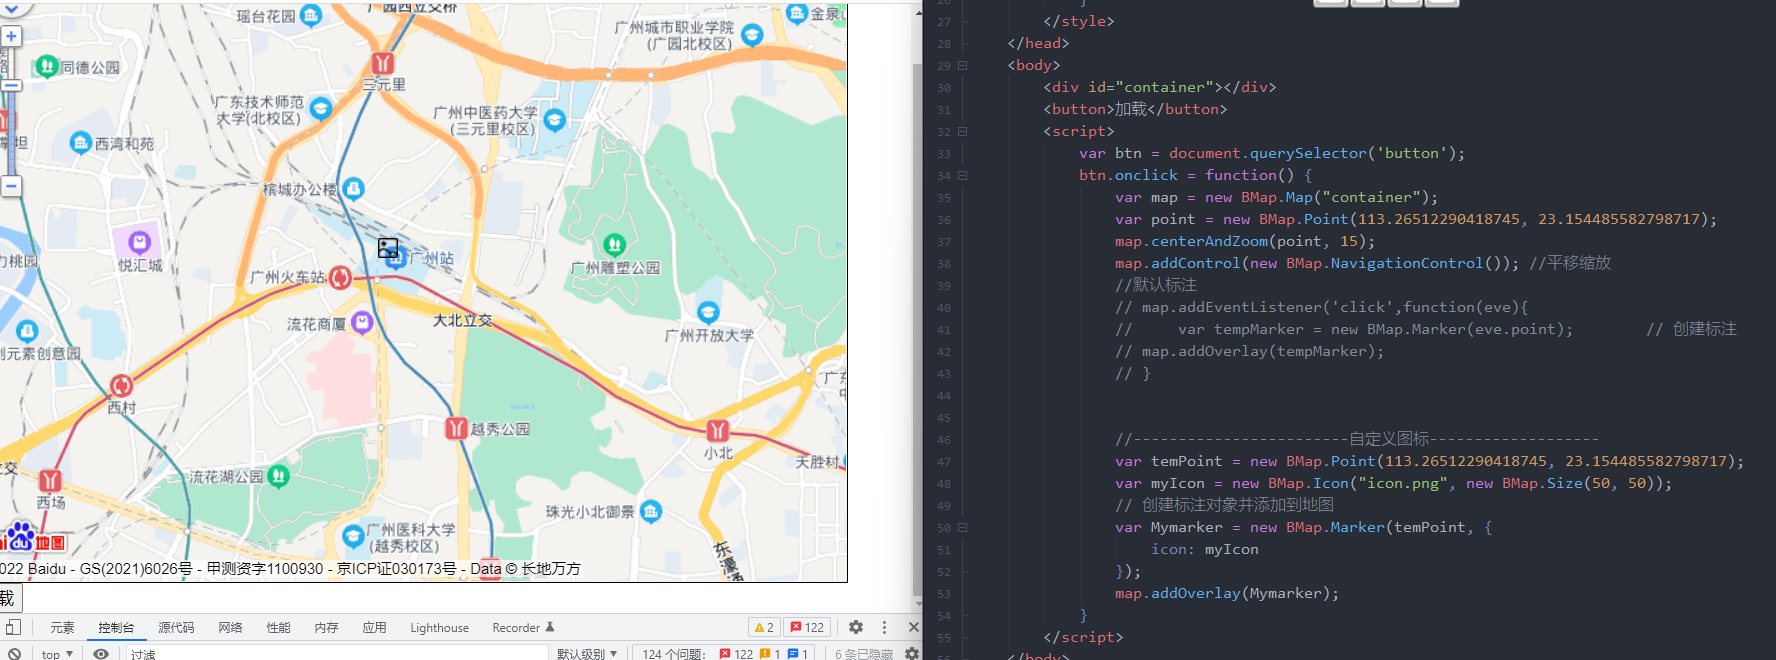Click the 西村 metro station icon
1776x660 pixels.
coord(122,386)
